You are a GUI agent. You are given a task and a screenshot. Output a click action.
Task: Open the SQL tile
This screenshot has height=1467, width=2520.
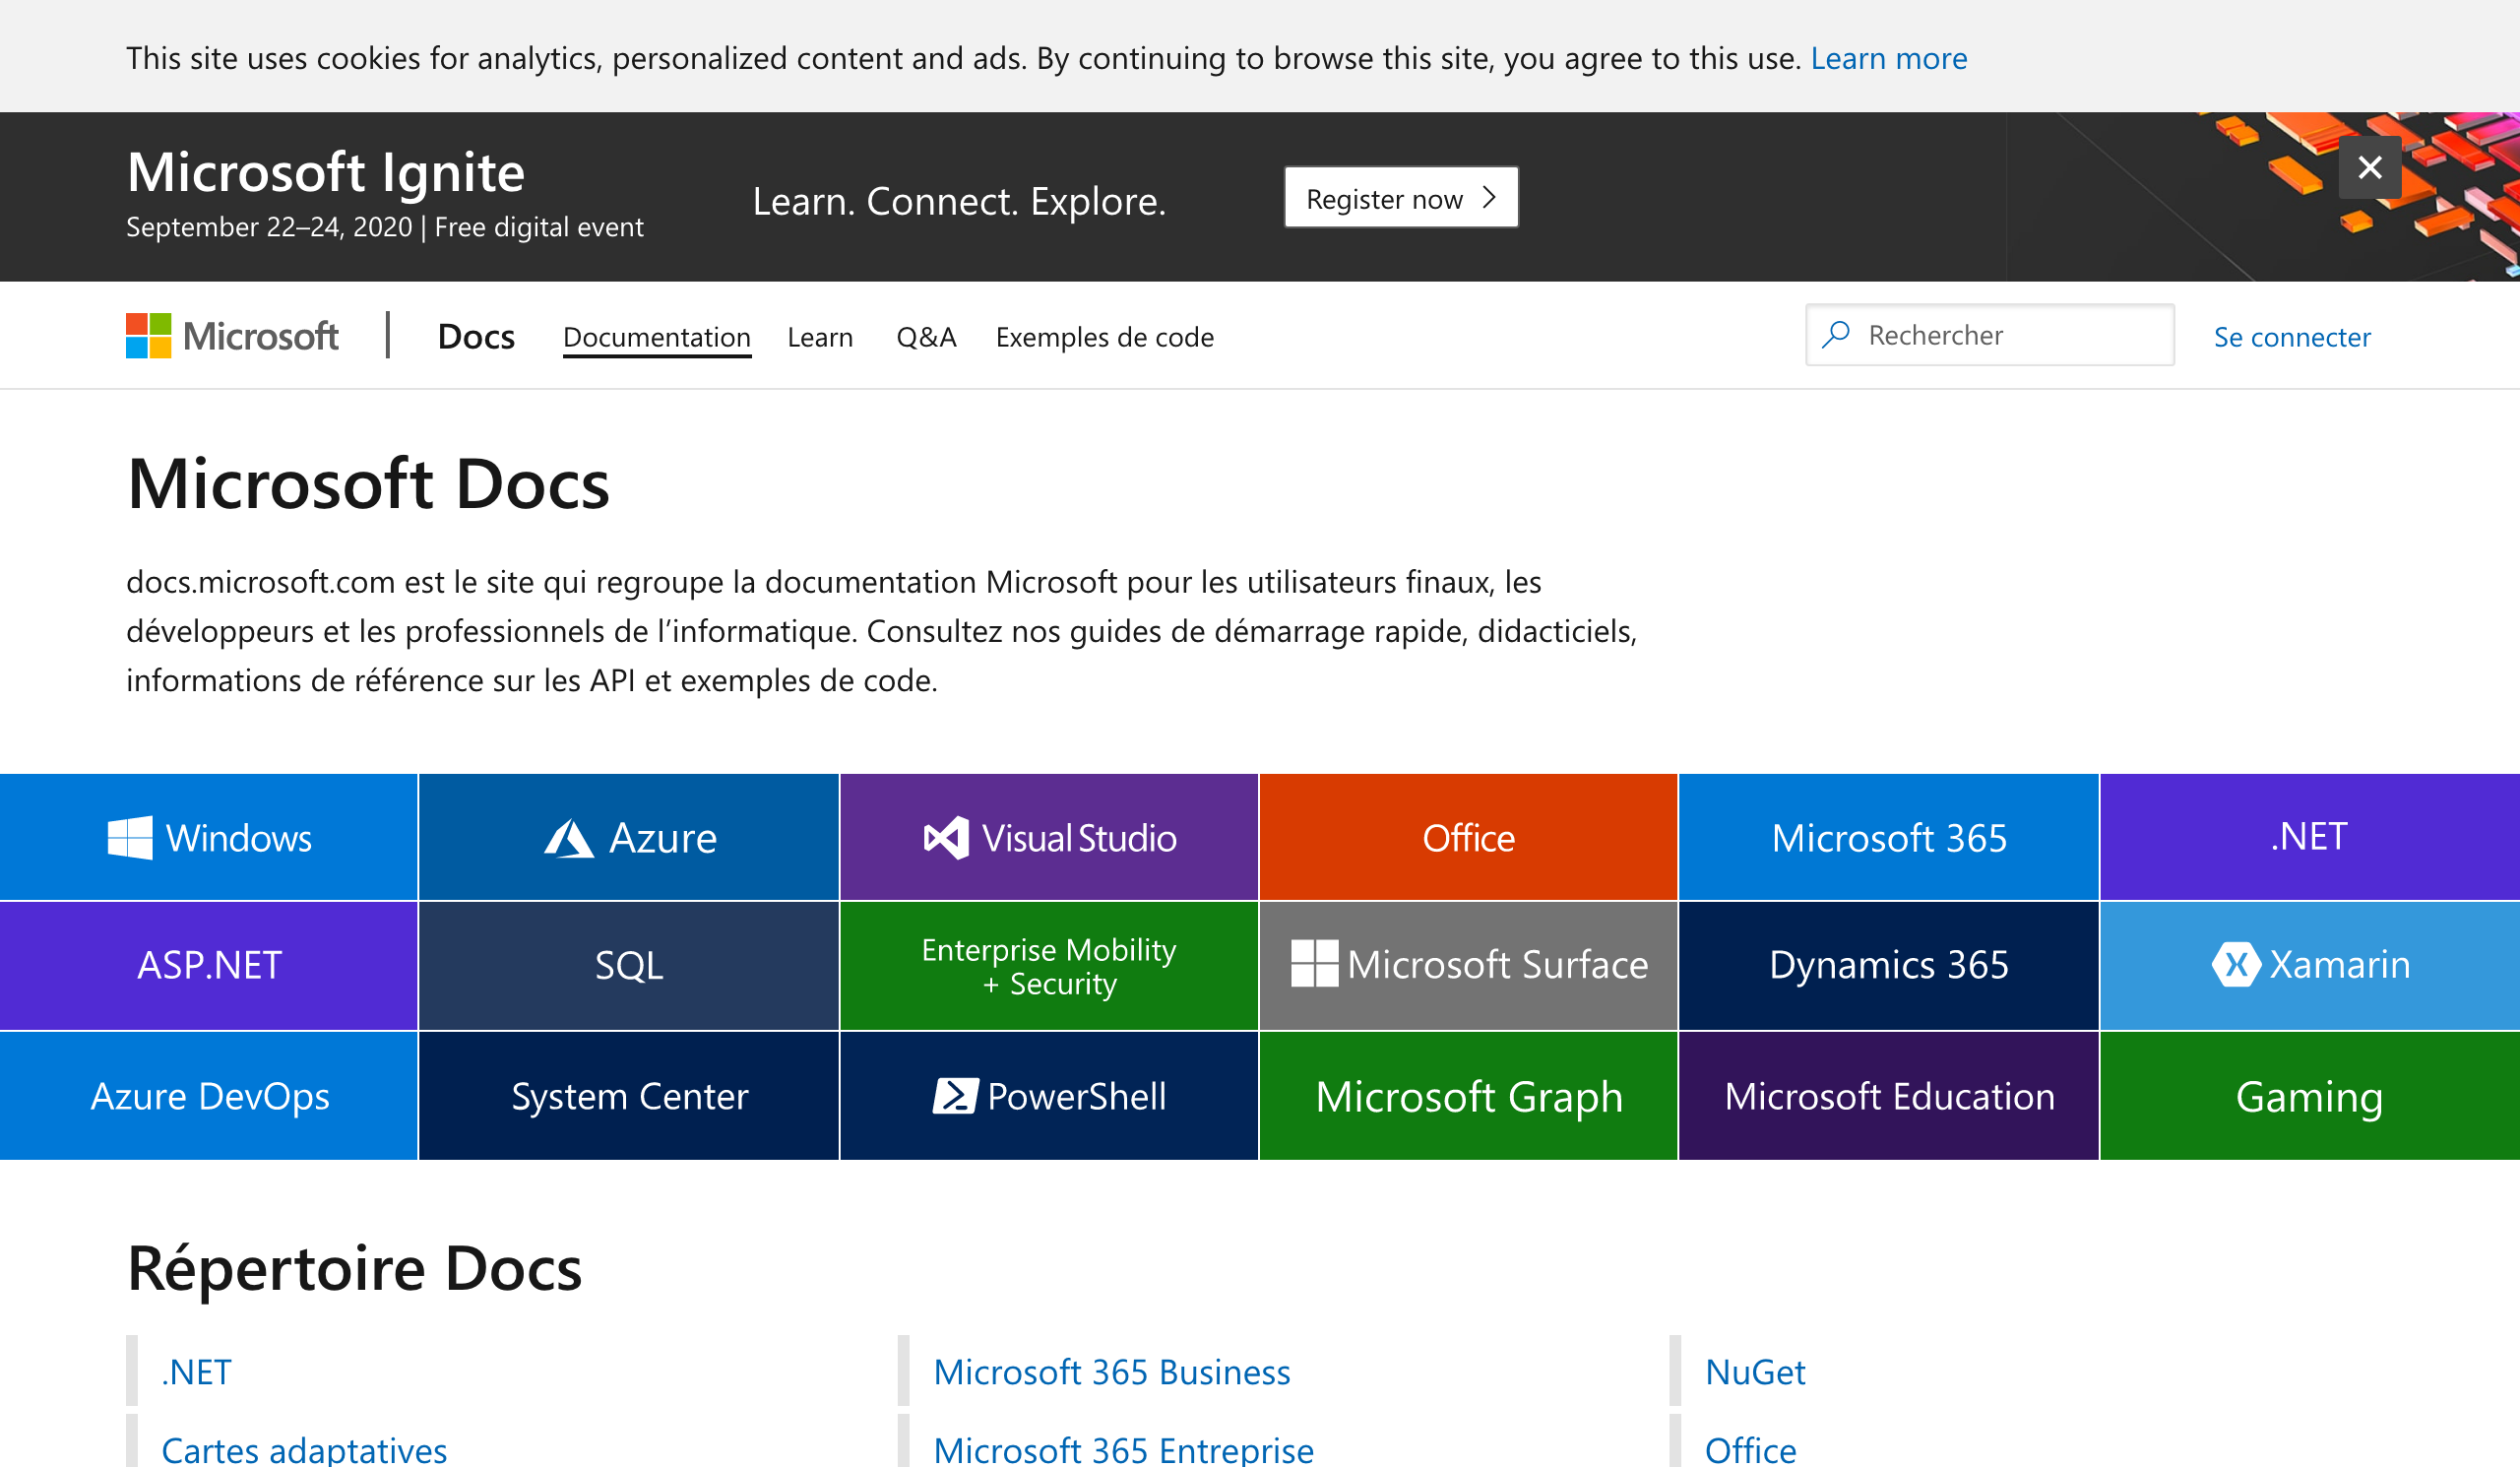628,965
